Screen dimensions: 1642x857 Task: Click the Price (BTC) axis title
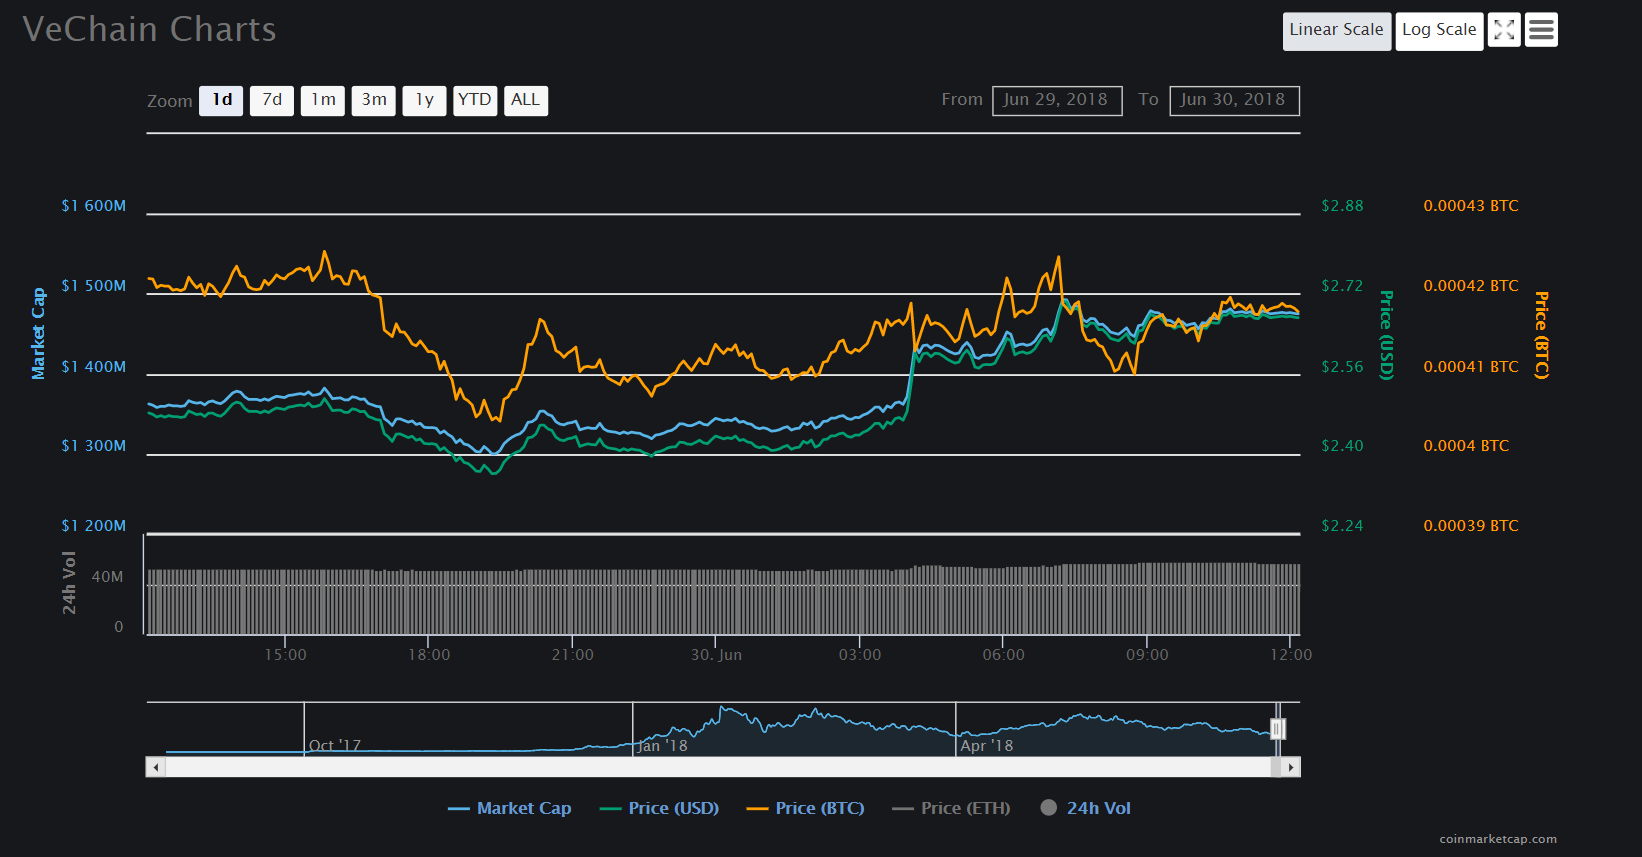click(1542, 335)
